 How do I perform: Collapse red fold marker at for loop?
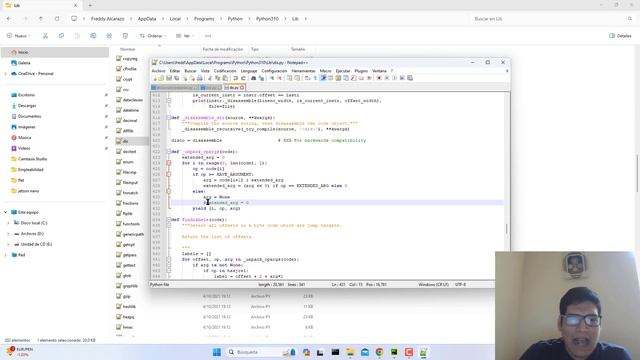click(169, 163)
